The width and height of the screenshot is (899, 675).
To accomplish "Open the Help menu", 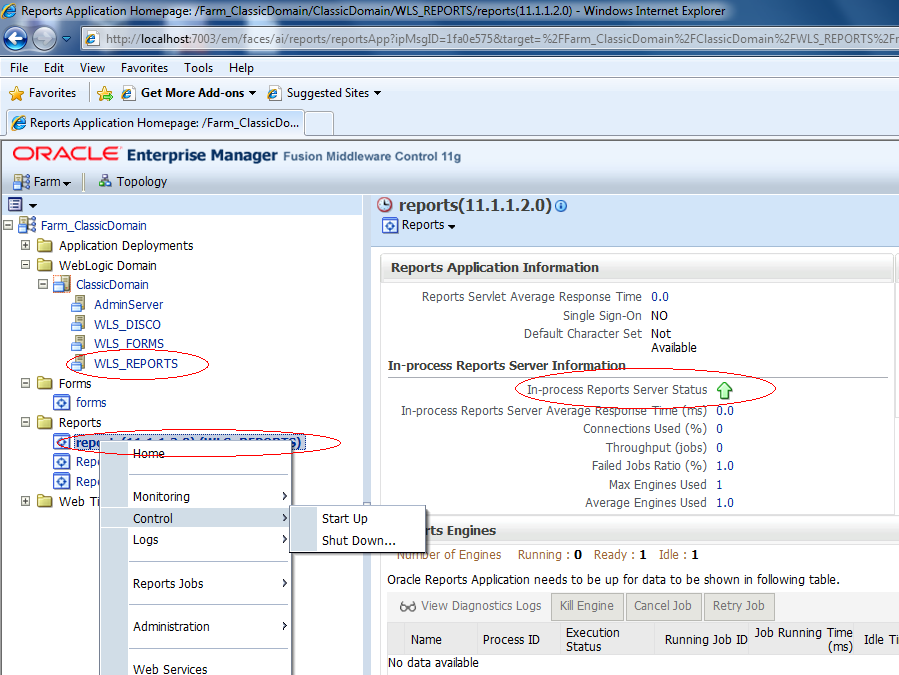I will [241, 68].
